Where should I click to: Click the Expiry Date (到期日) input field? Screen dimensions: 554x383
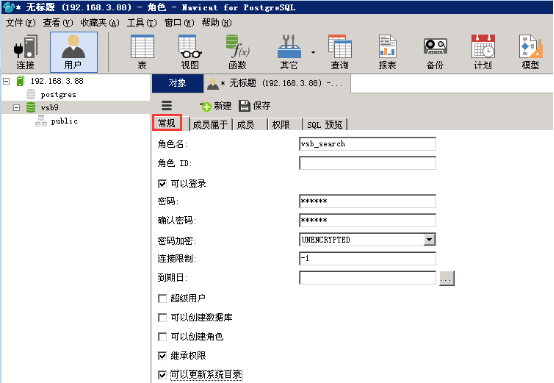pos(367,278)
